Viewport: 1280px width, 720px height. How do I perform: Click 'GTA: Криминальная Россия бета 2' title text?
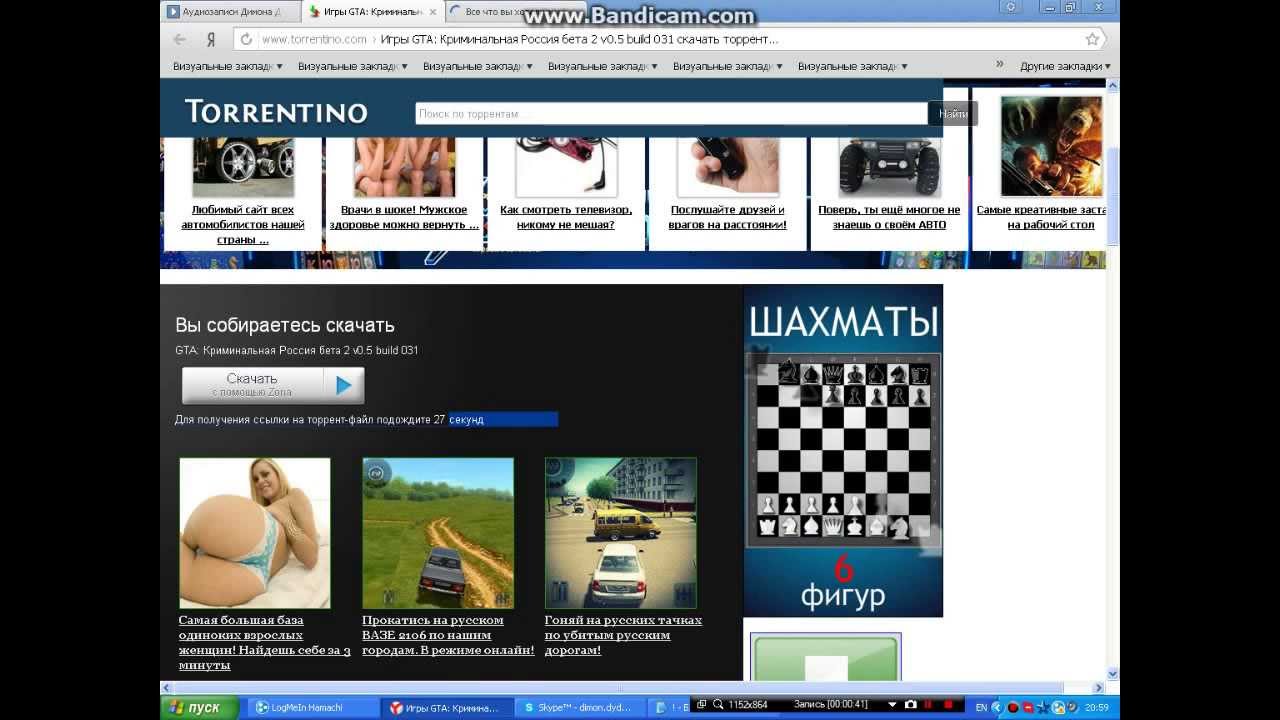tap(297, 350)
